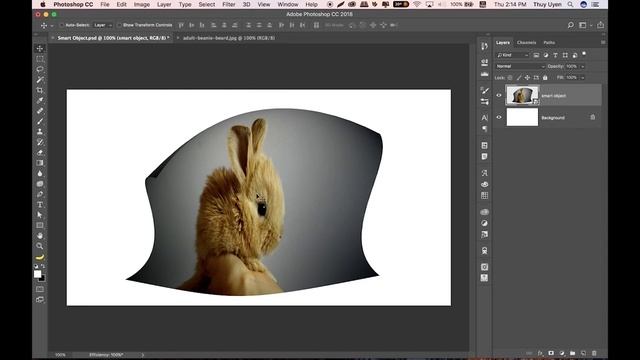Switch to the Paths tab

pyautogui.click(x=549, y=42)
